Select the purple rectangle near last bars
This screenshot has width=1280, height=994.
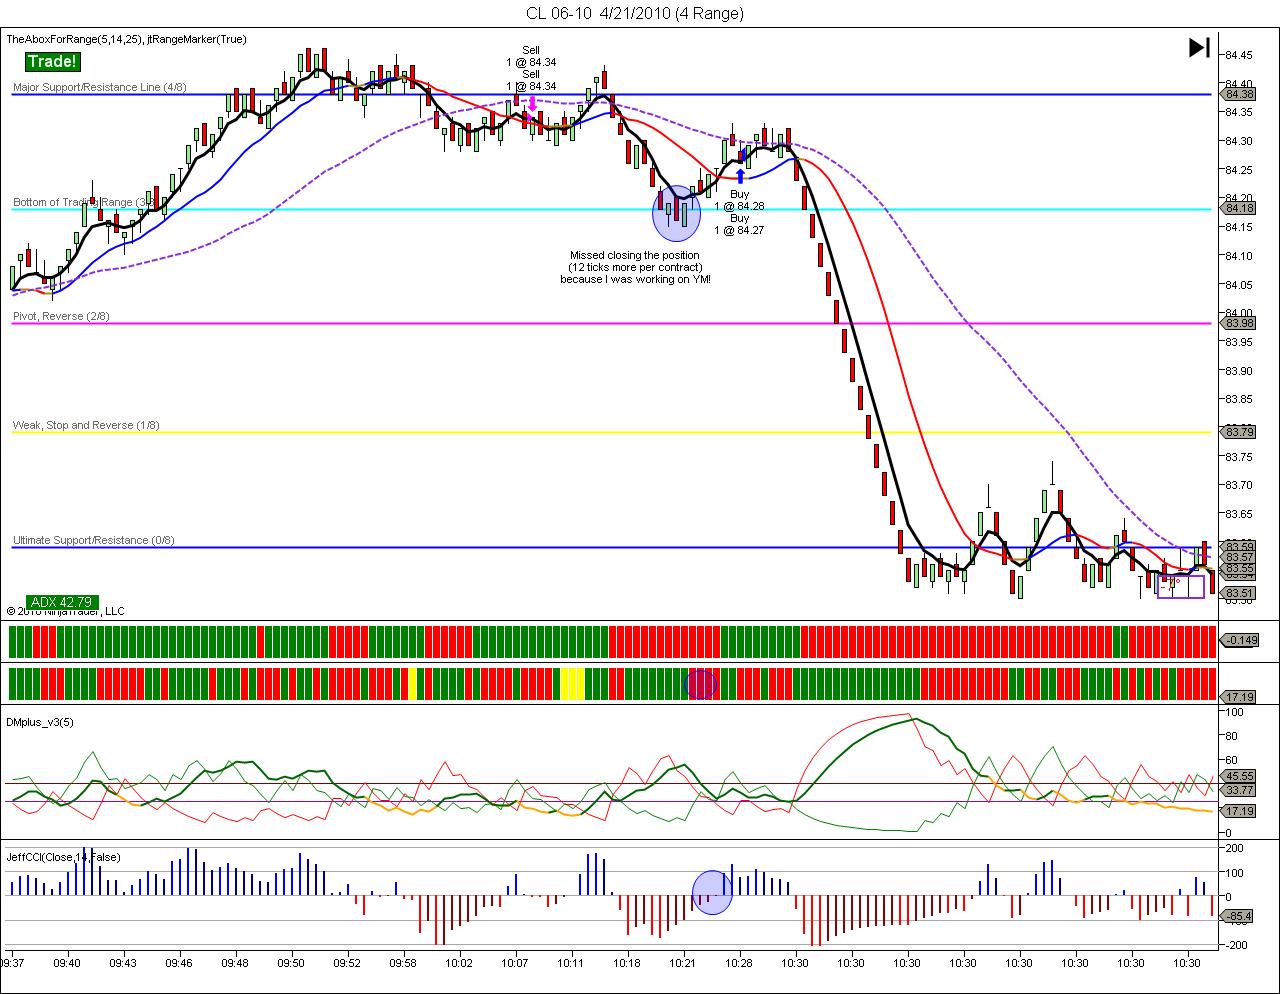1181,585
